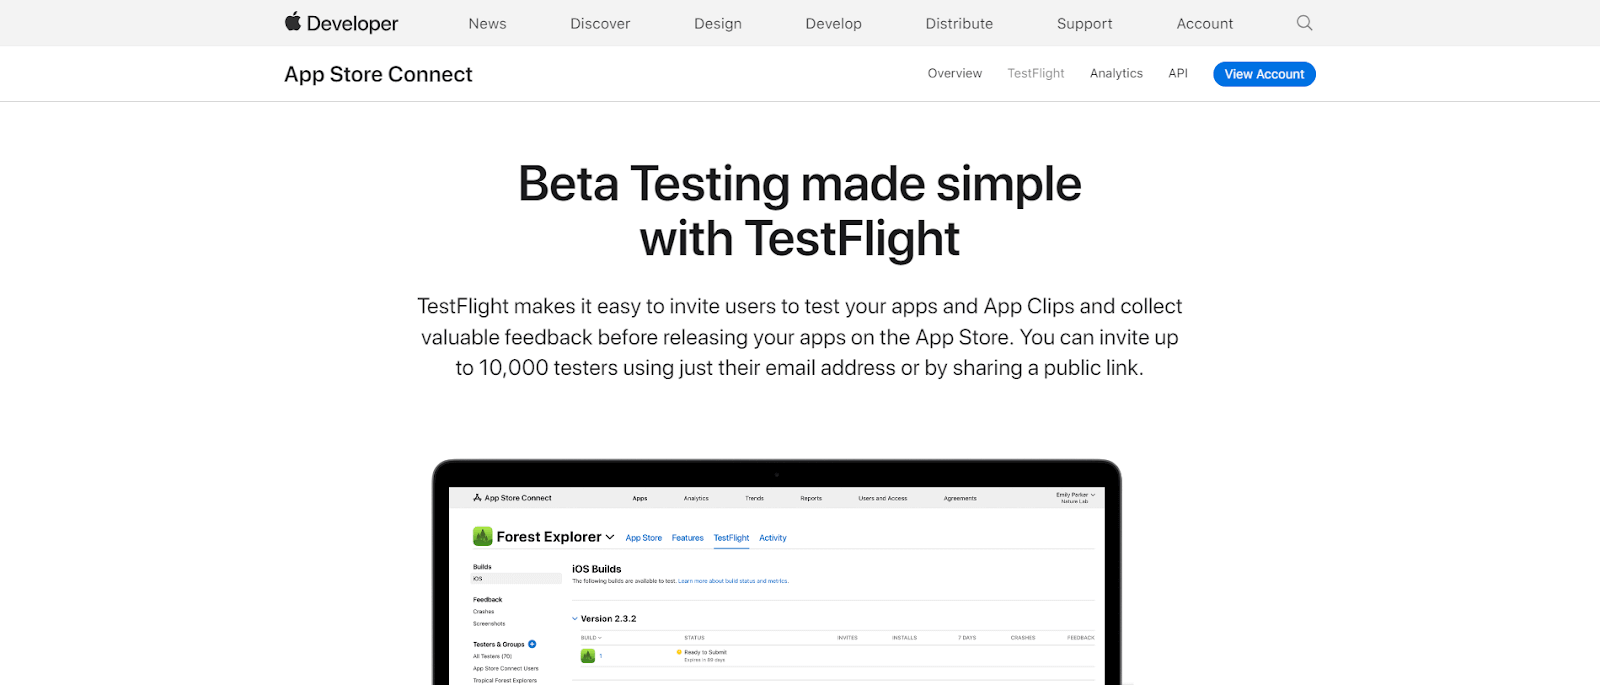Collapse the Version 2.3.2 section chevron
The height and width of the screenshot is (685, 1600).
[575, 619]
